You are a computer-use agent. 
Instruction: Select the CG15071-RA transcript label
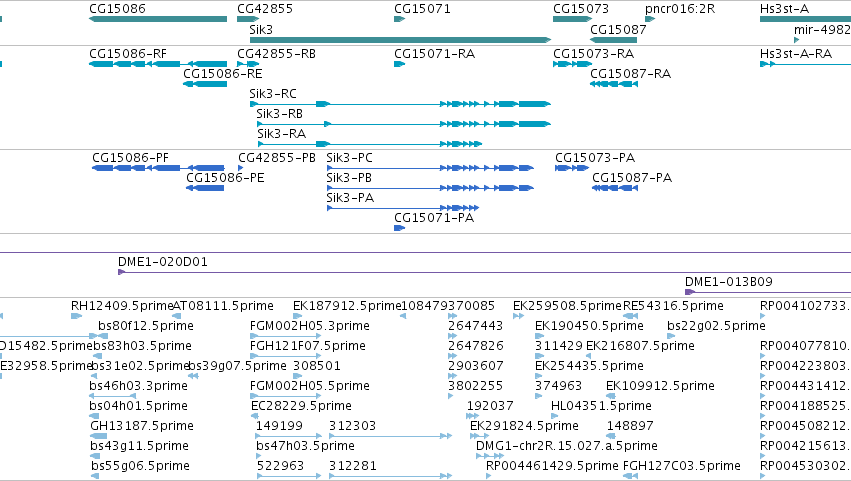click(434, 54)
